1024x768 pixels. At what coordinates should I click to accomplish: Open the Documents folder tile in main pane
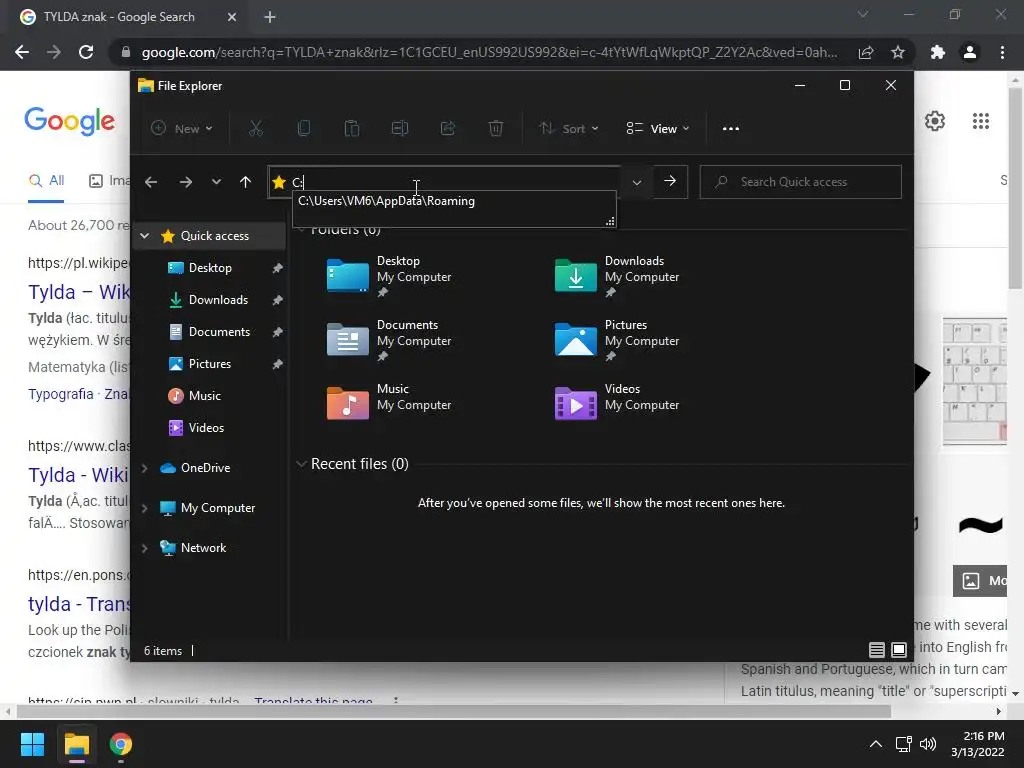(x=390, y=340)
